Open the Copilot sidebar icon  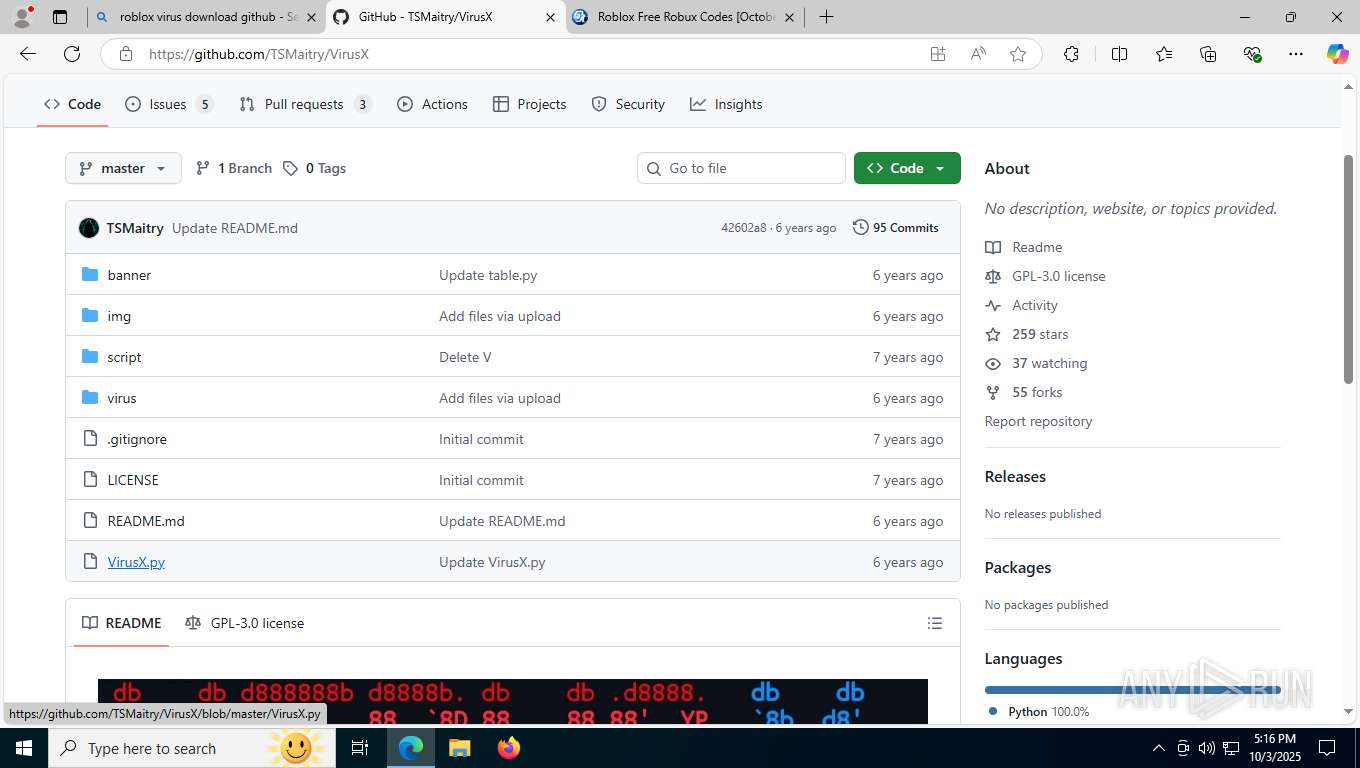1337,54
